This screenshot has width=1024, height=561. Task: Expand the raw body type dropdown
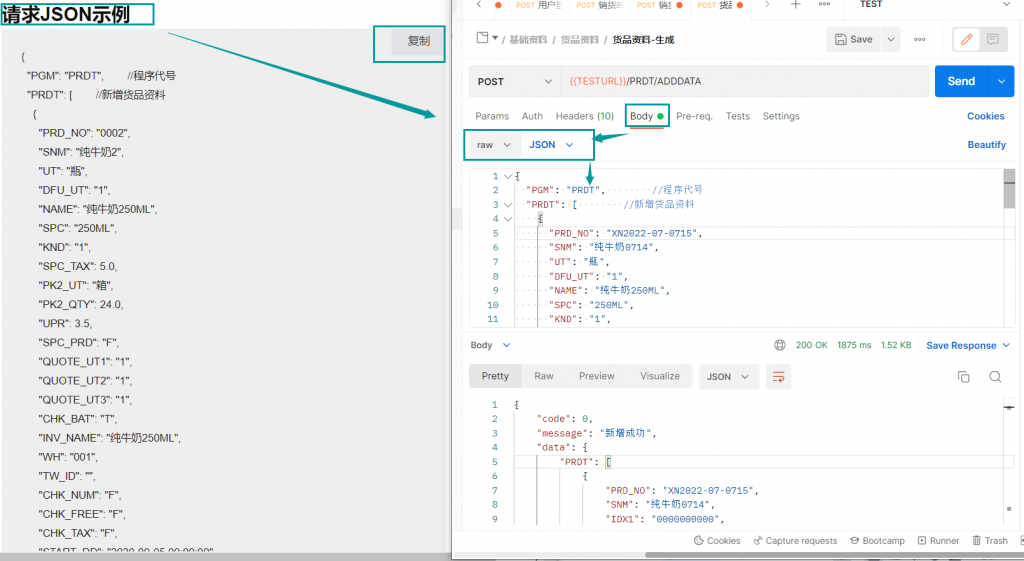pos(495,145)
